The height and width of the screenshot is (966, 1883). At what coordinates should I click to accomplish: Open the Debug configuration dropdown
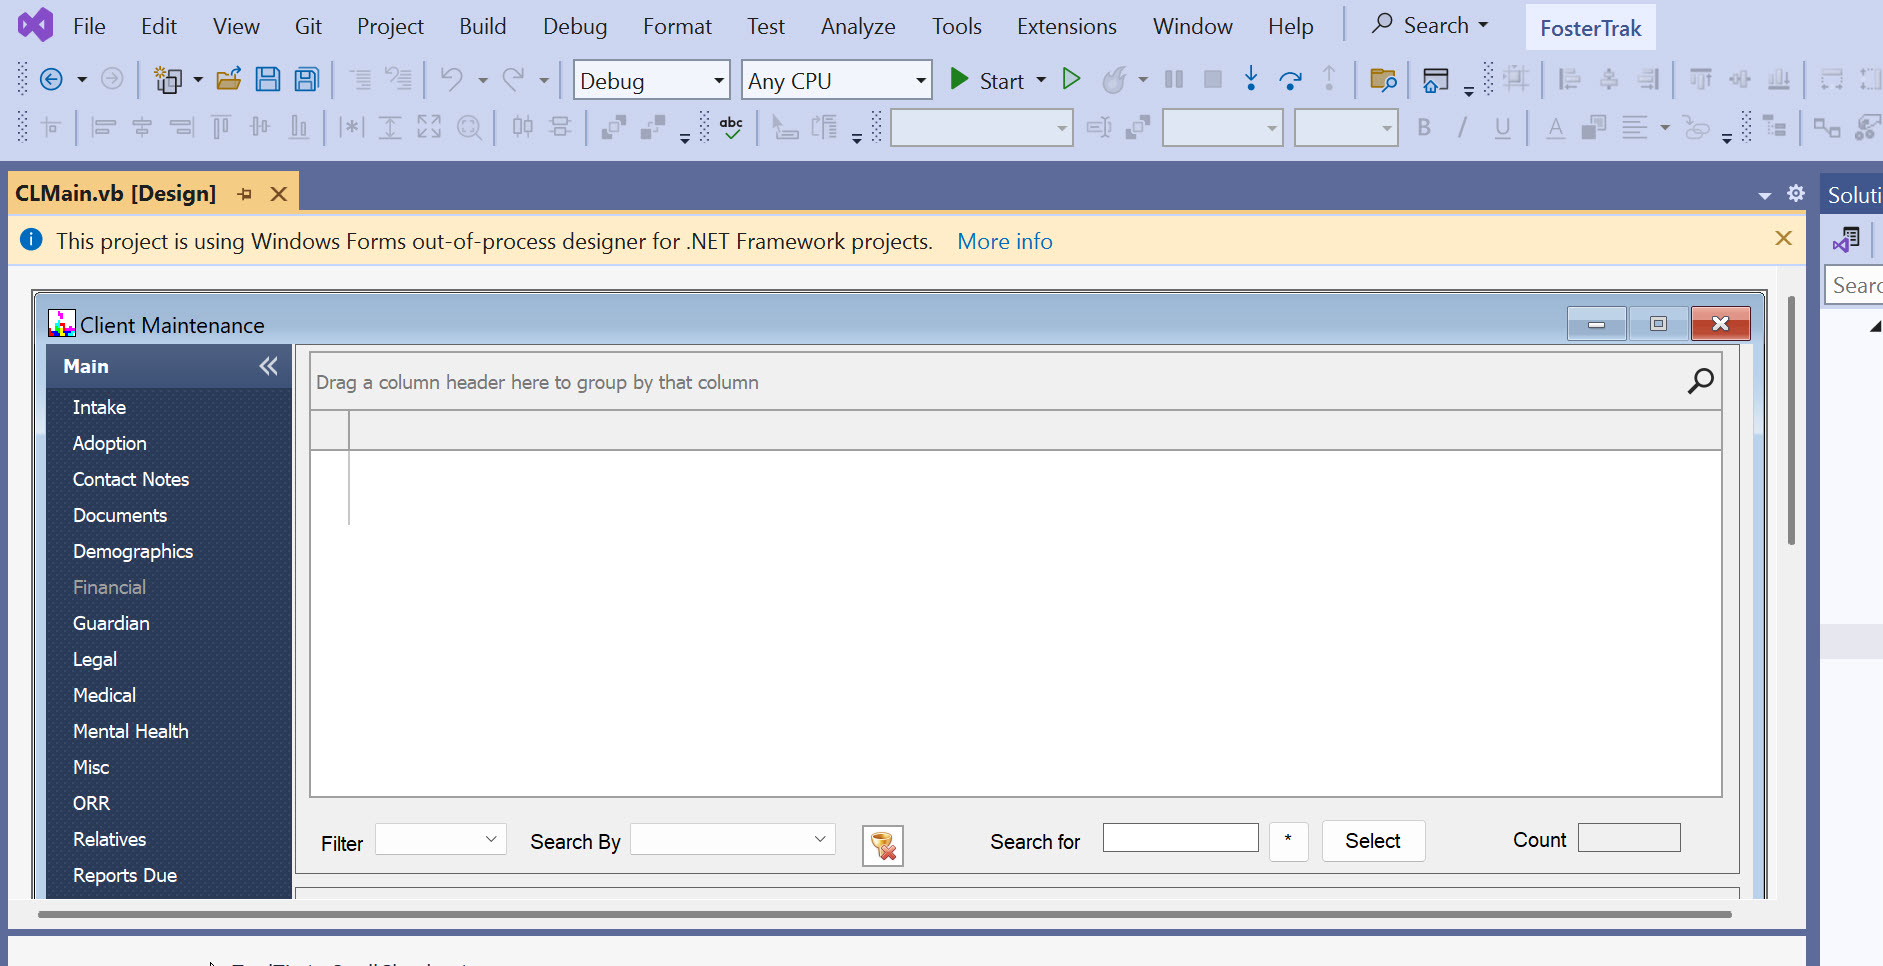point(651,81)
